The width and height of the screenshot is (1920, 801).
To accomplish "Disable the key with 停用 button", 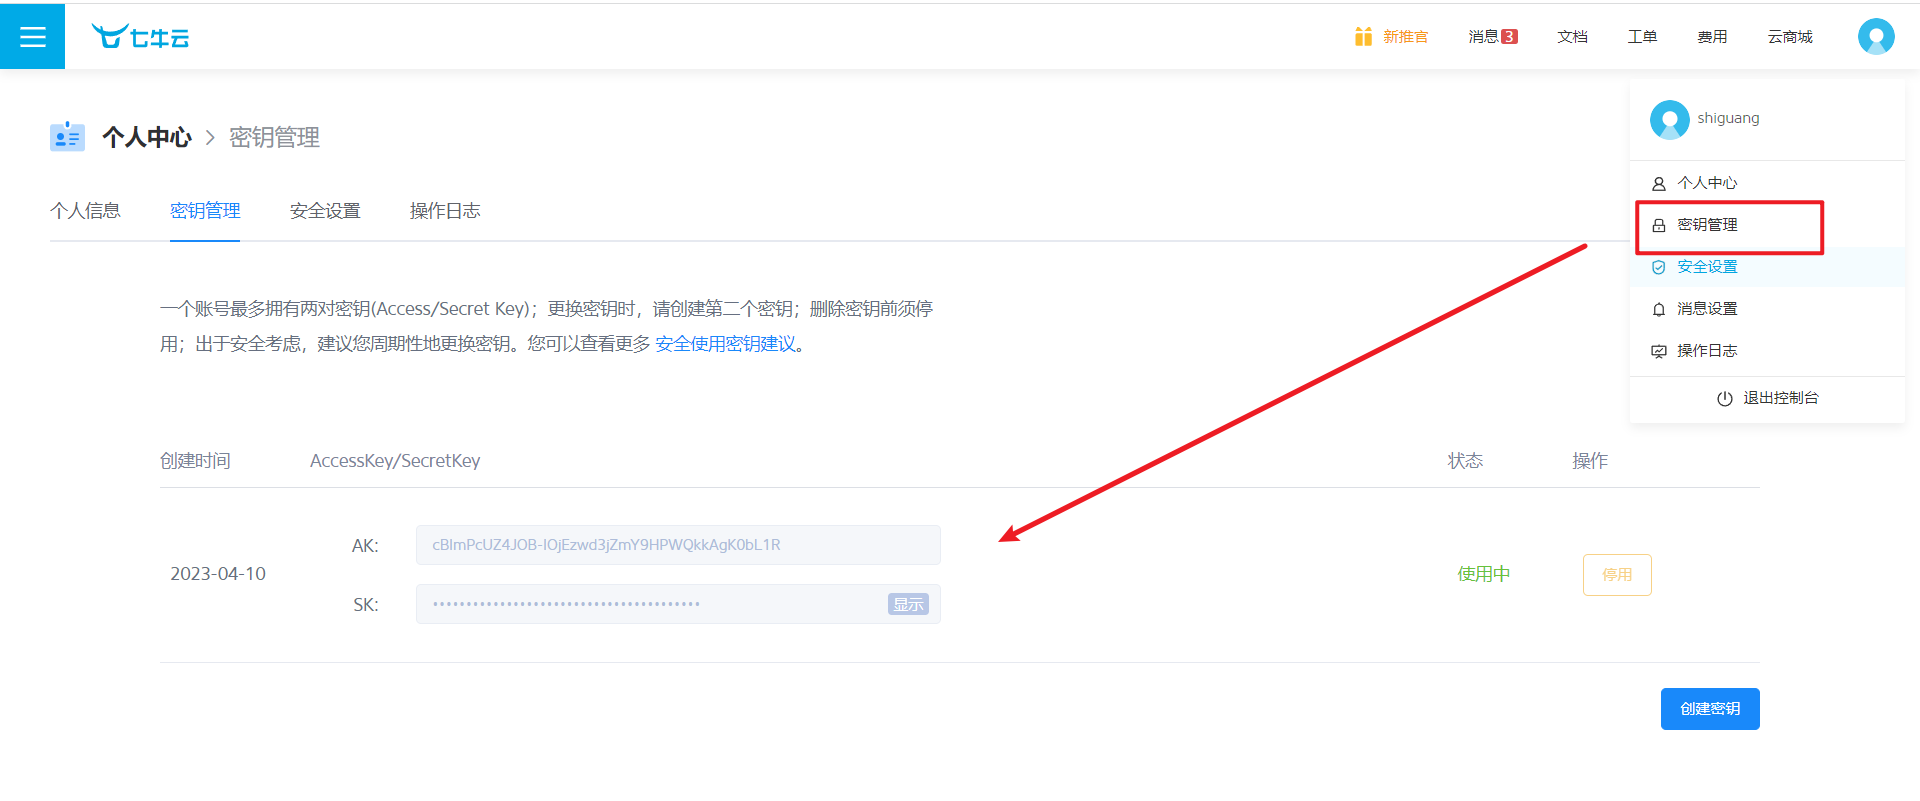I will (1616, 575).
